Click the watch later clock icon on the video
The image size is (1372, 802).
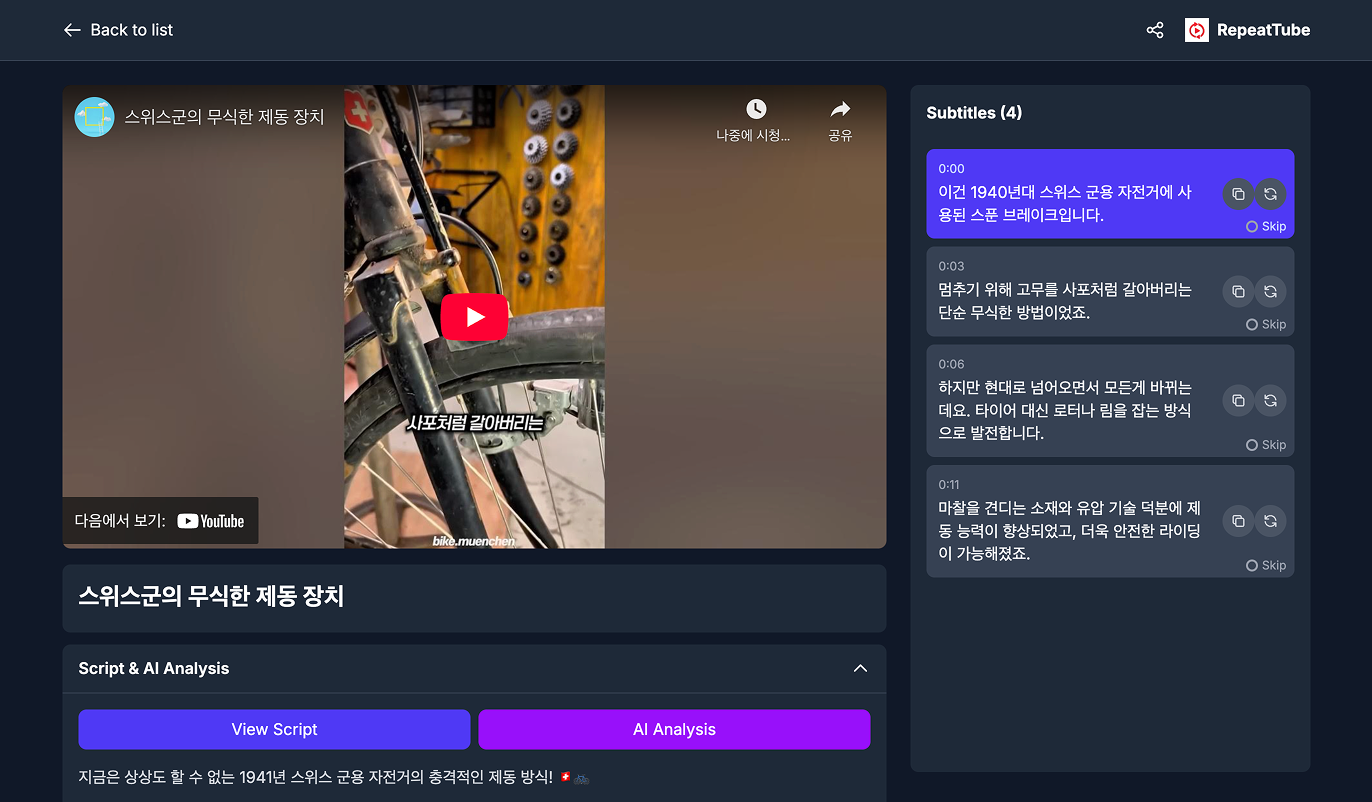pos(756,108)
